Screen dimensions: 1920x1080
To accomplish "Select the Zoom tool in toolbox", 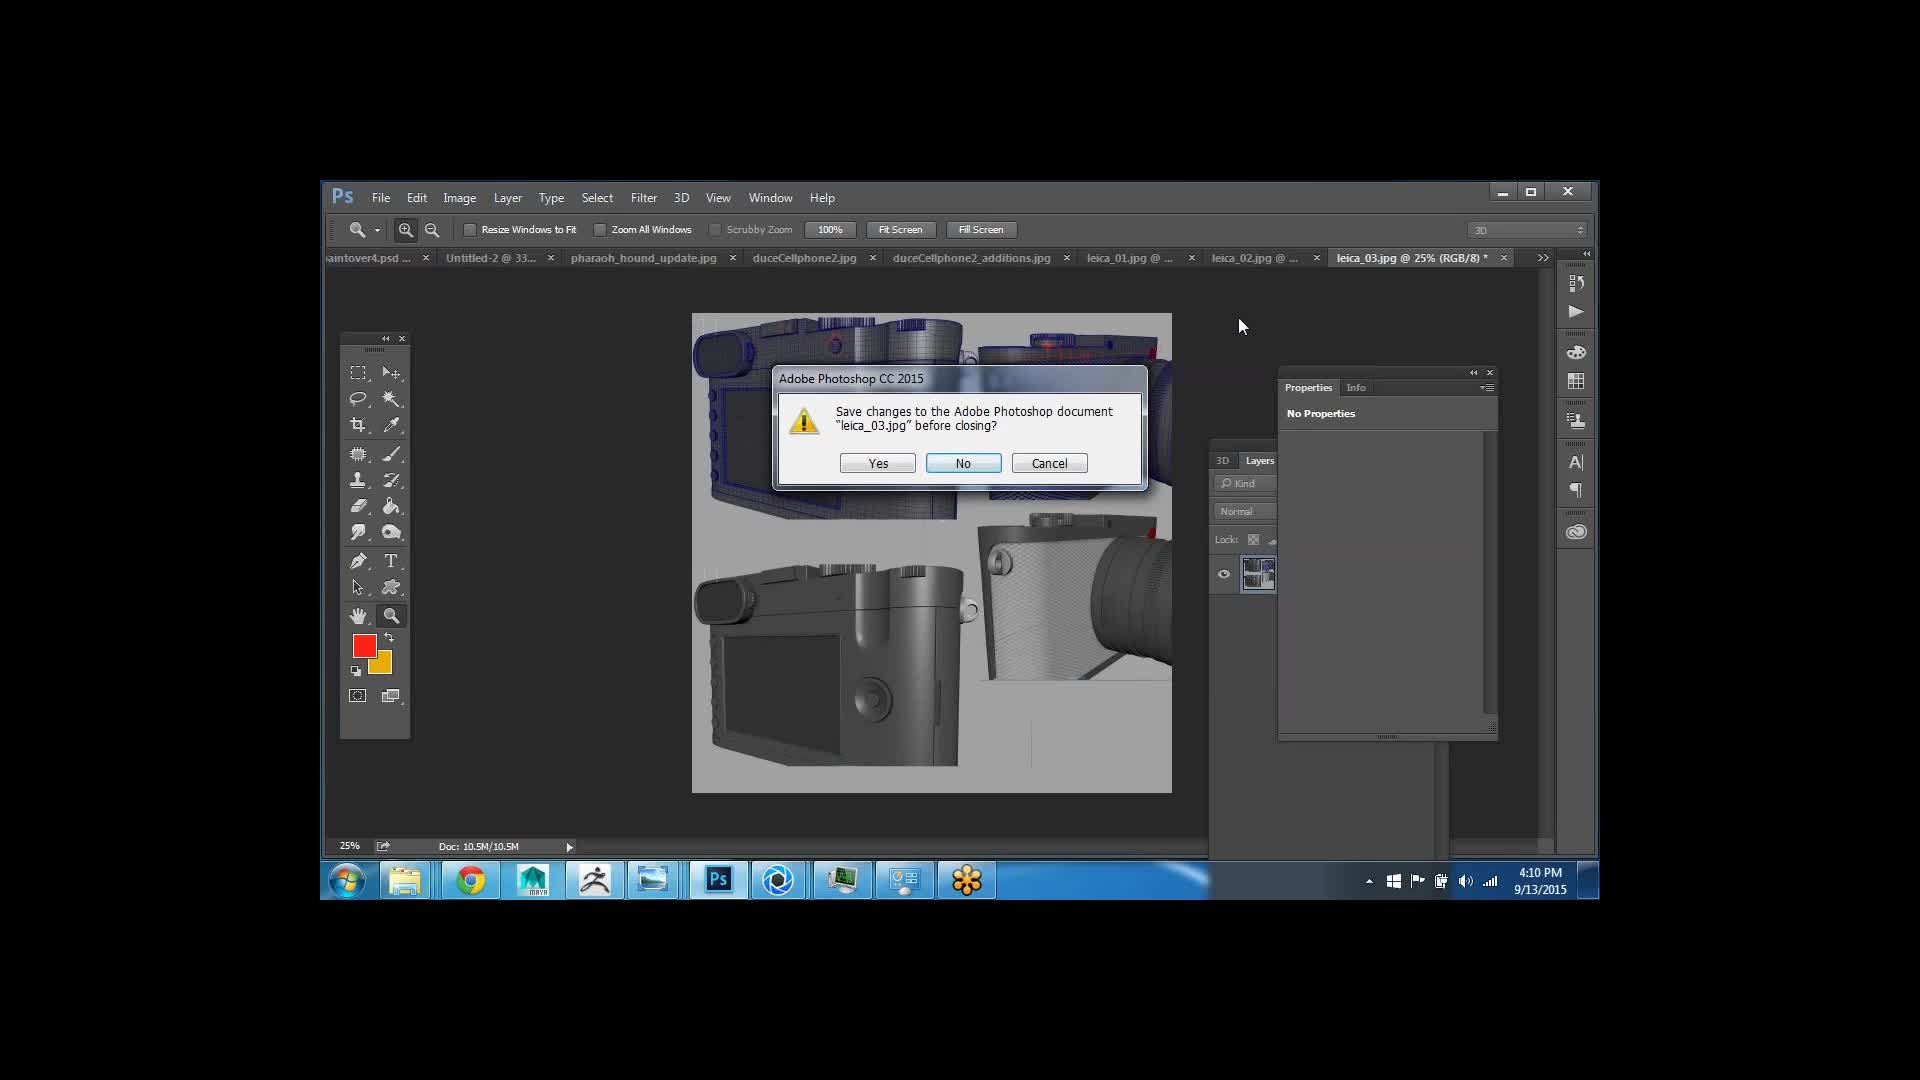I will pos(391,616).
